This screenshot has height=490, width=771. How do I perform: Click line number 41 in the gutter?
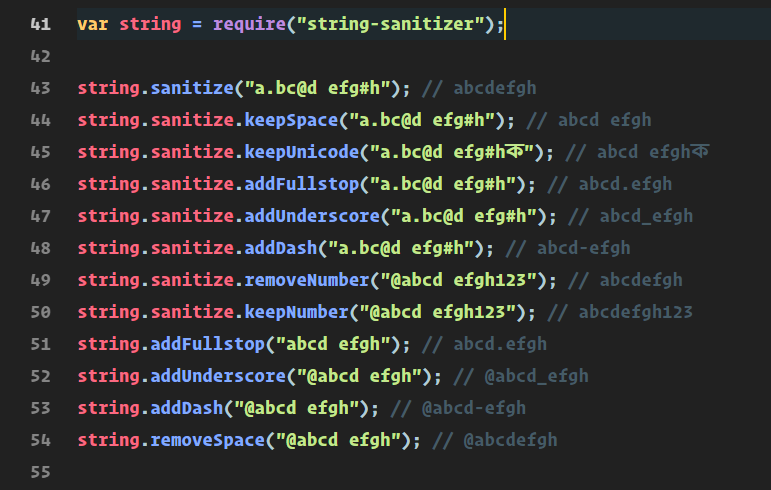point(40,24)
